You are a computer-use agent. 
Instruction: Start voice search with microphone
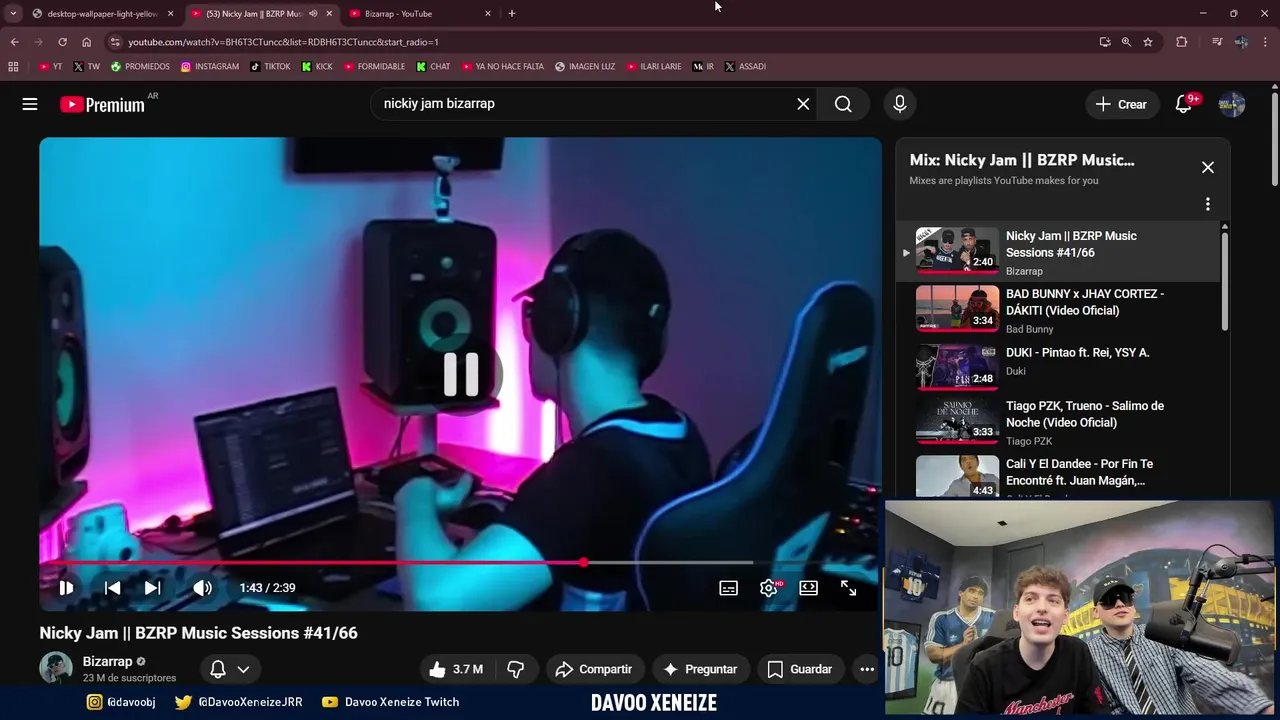(x=900, y=104)
